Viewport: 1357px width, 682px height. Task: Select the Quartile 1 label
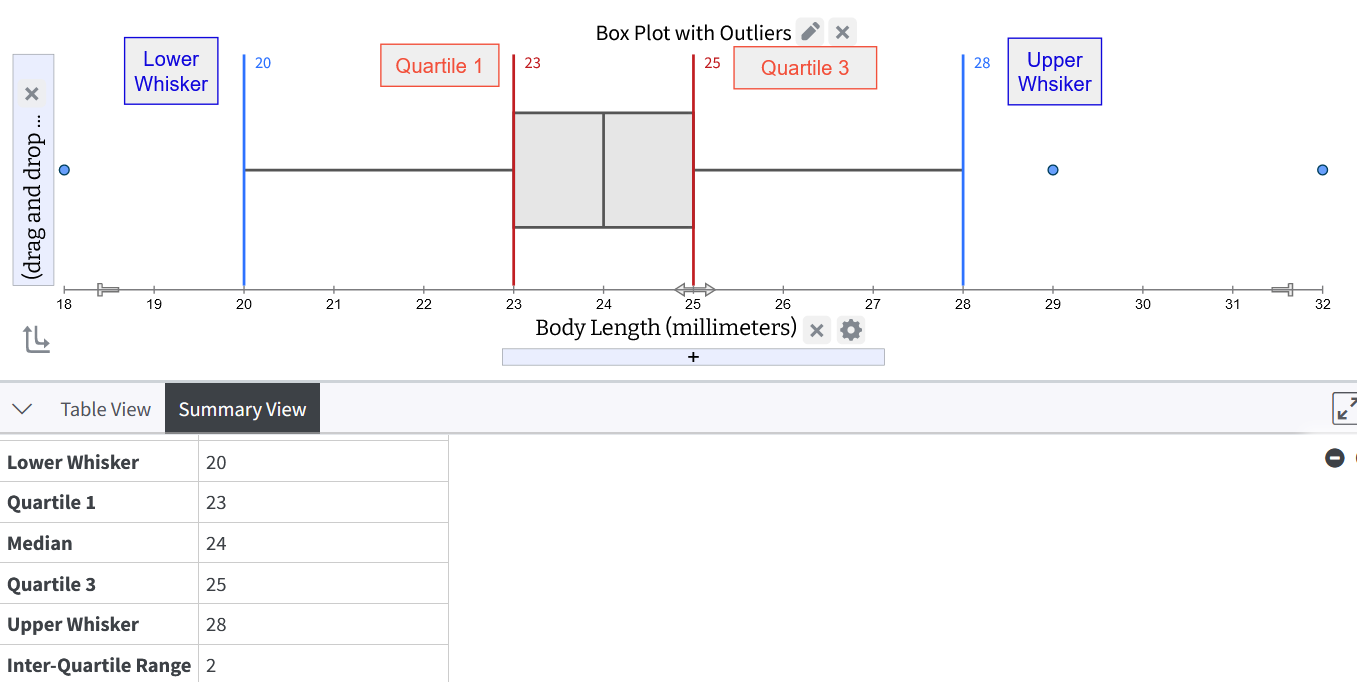[x=439, y=66]
